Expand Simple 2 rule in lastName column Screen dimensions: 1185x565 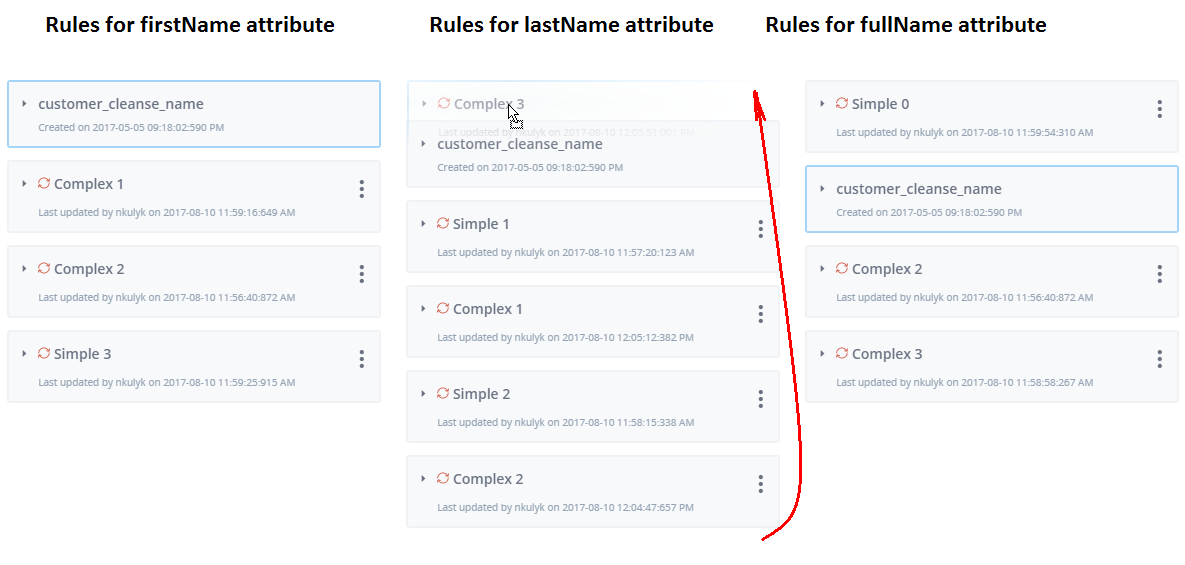tap(423, 394)
